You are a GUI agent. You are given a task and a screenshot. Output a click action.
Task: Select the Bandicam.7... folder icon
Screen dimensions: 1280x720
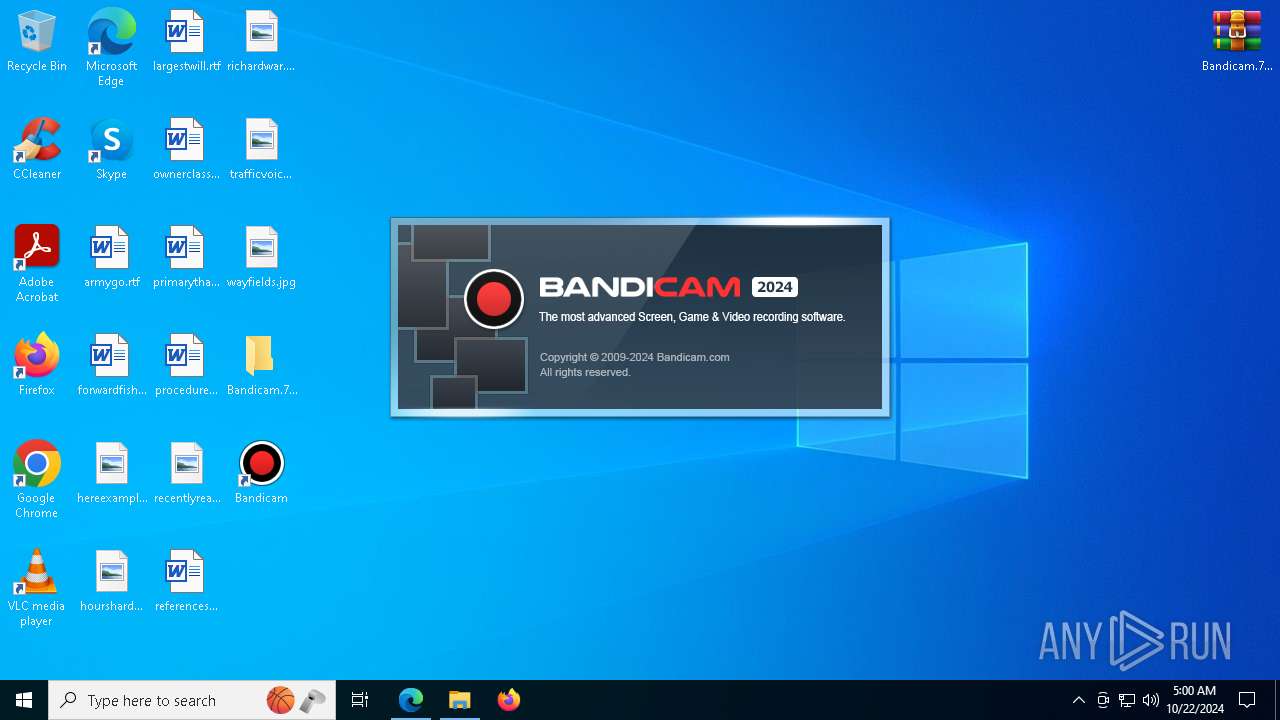(261, 366)
